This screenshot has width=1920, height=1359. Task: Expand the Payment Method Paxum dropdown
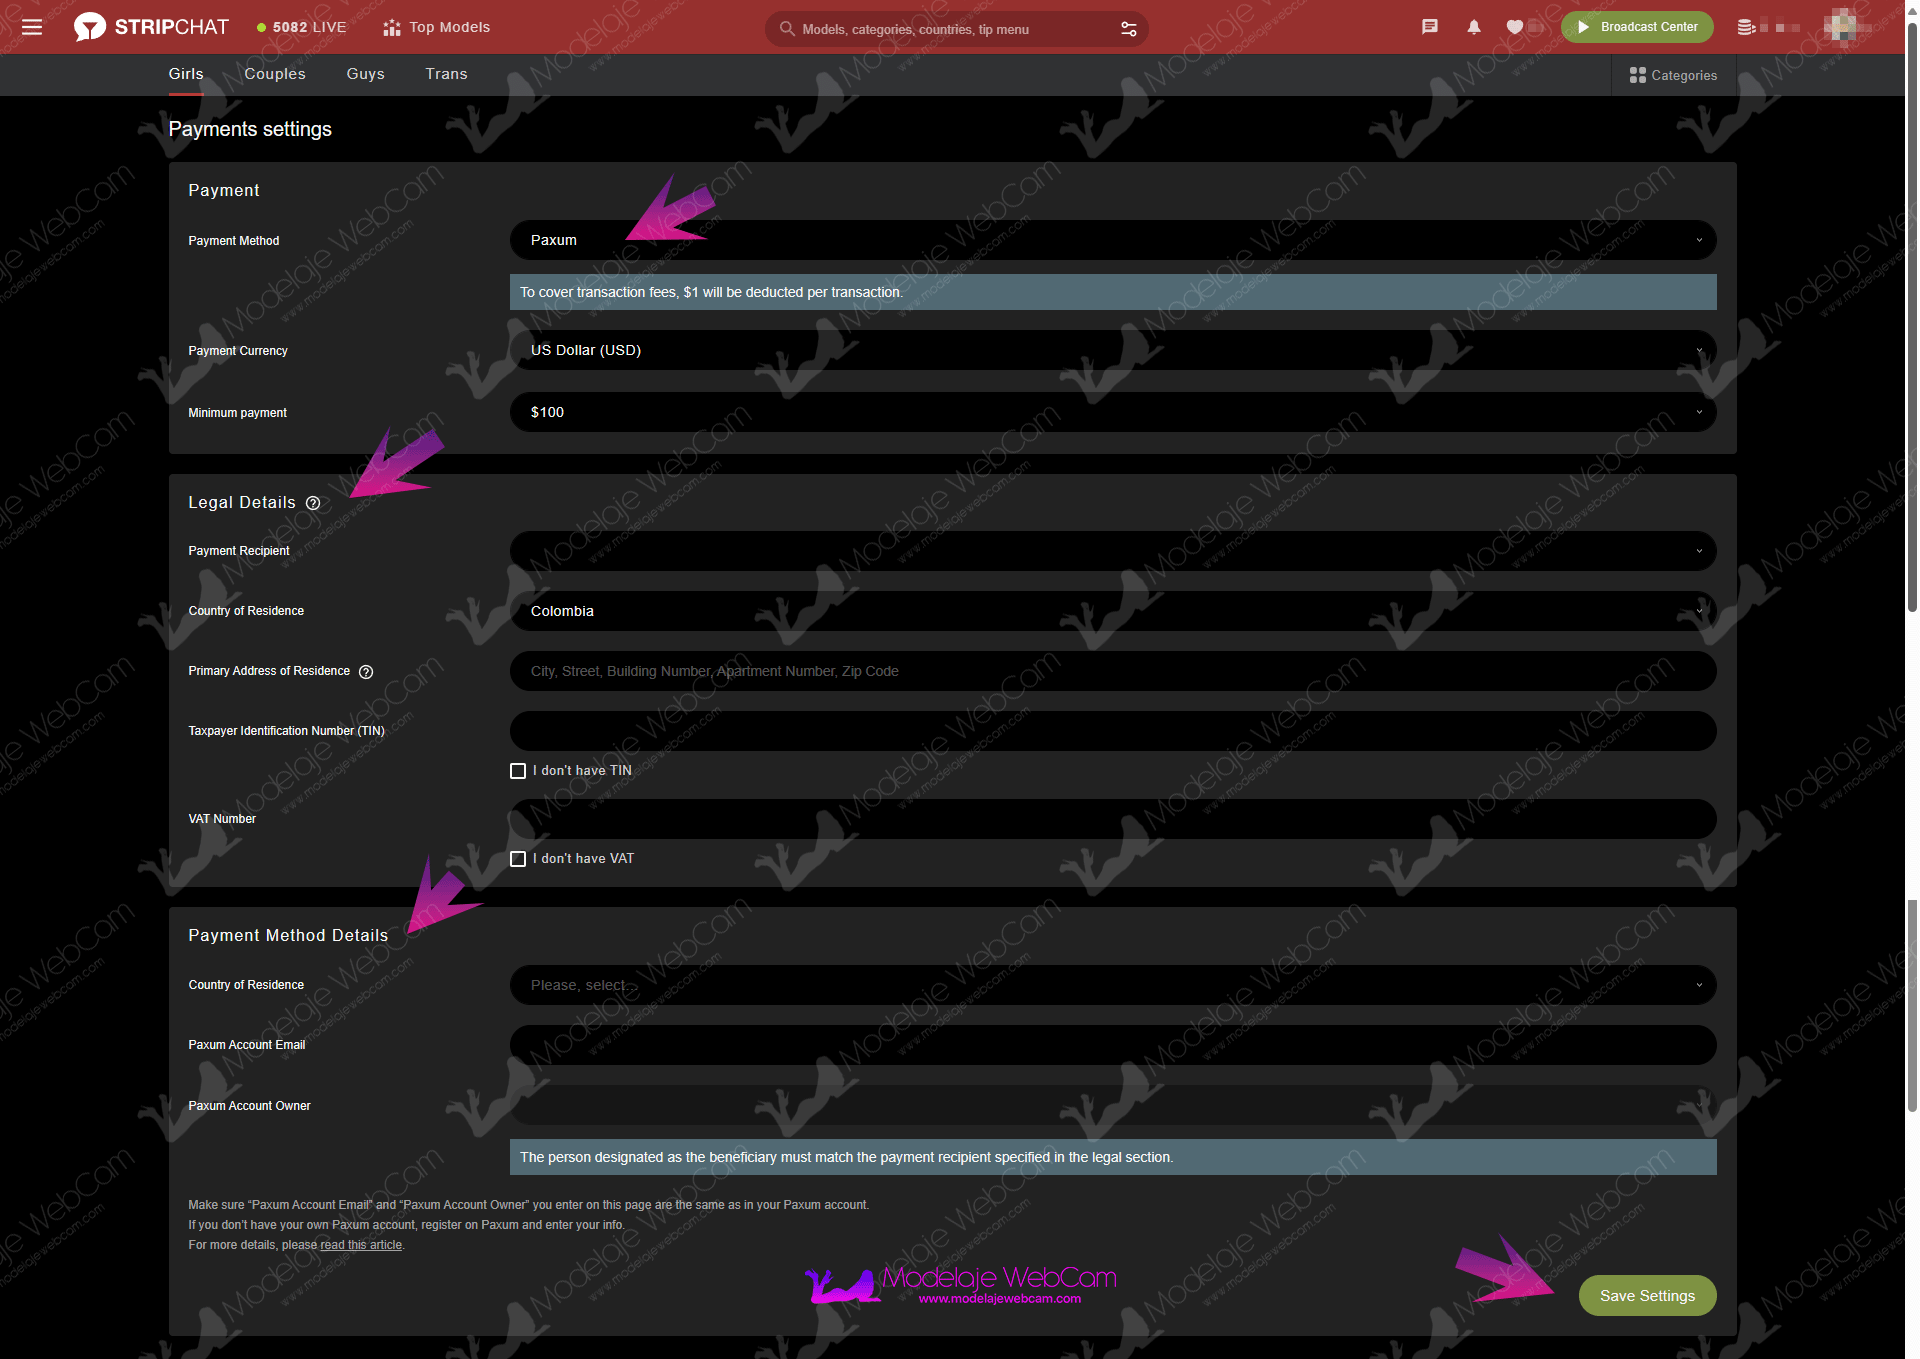point(1112,240)
